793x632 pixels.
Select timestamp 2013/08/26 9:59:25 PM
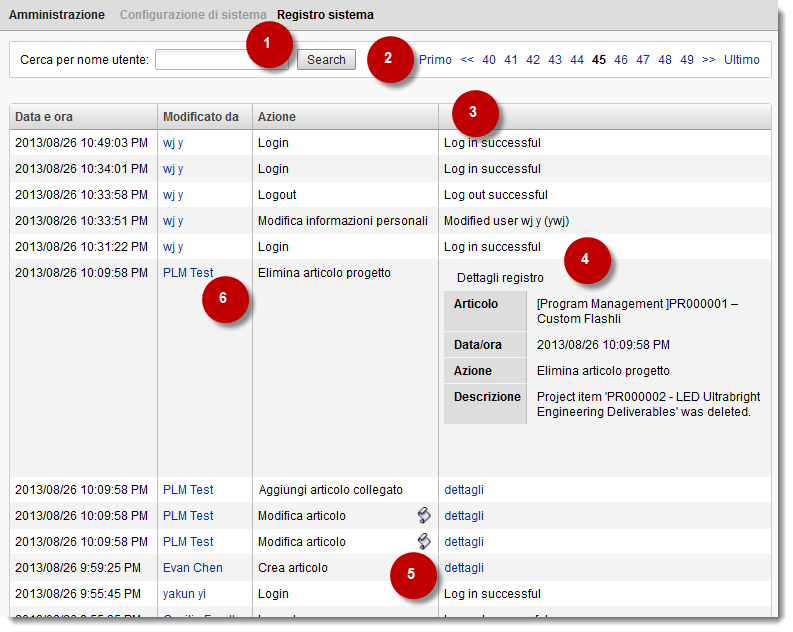point(78,568)
